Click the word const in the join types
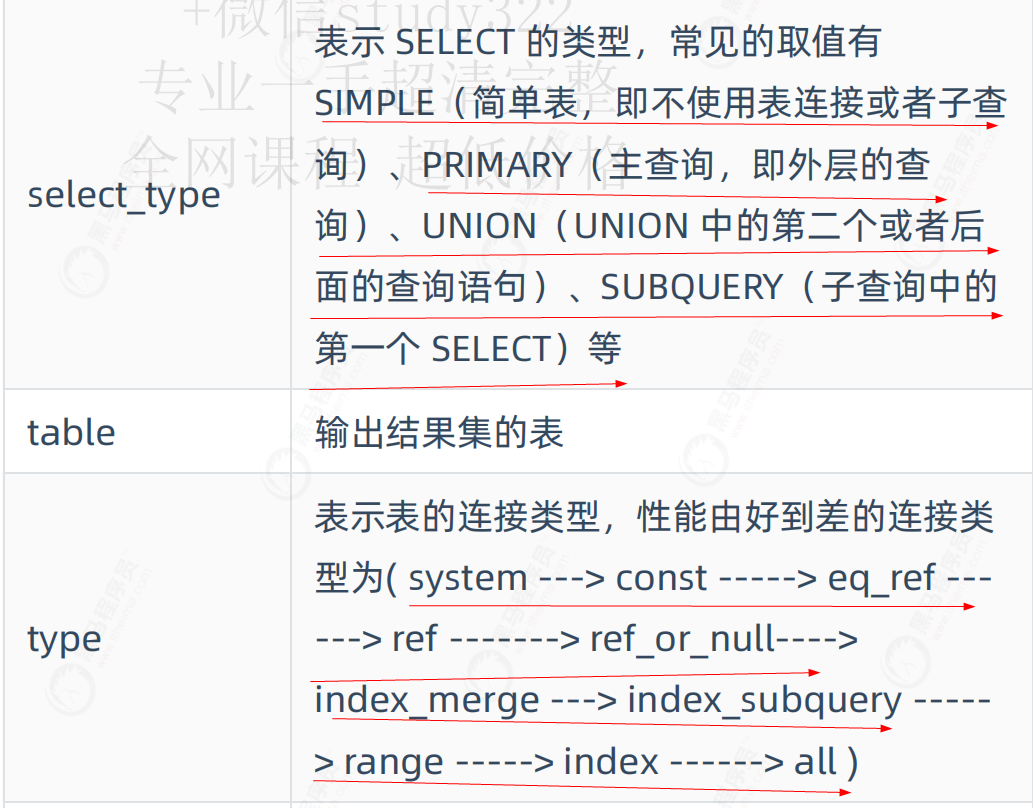This screenshot has width=1033, height=808. (661, 578)
